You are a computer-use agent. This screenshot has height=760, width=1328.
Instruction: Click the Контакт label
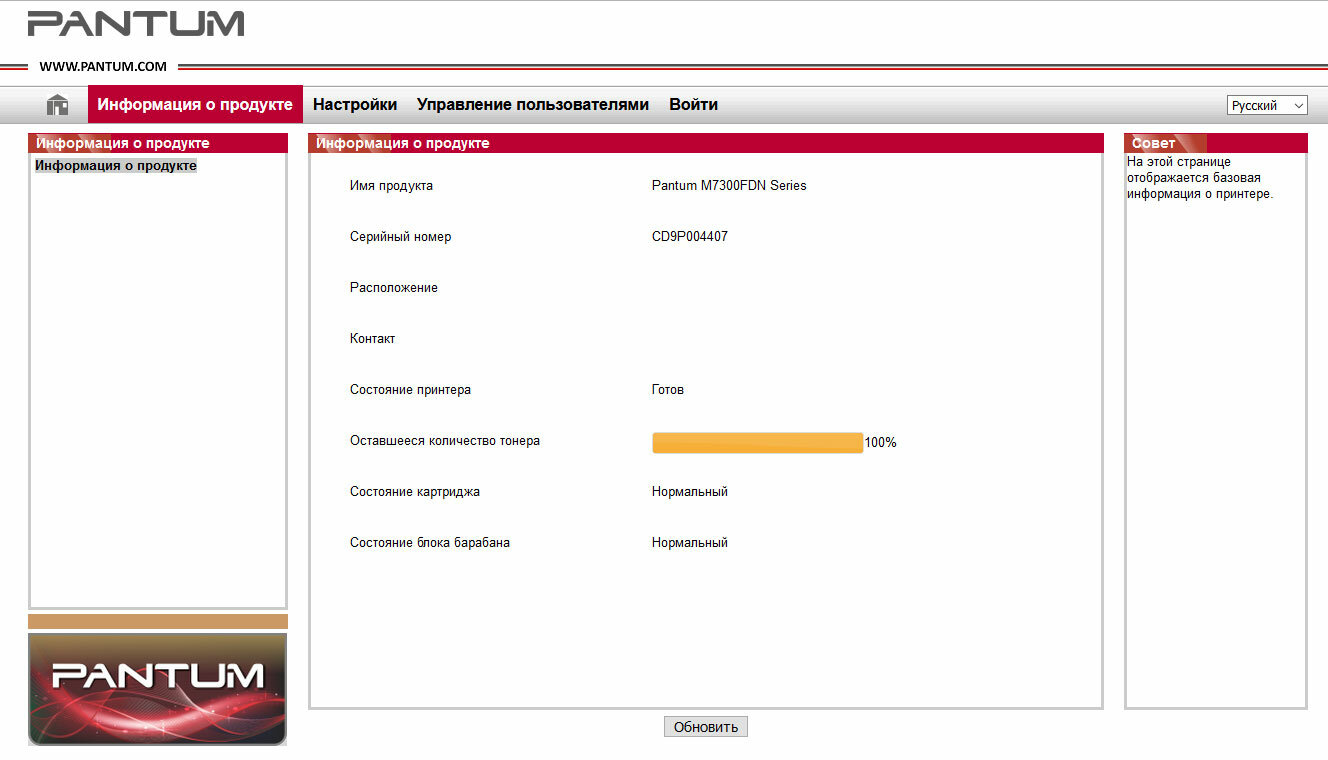[372, 339]
